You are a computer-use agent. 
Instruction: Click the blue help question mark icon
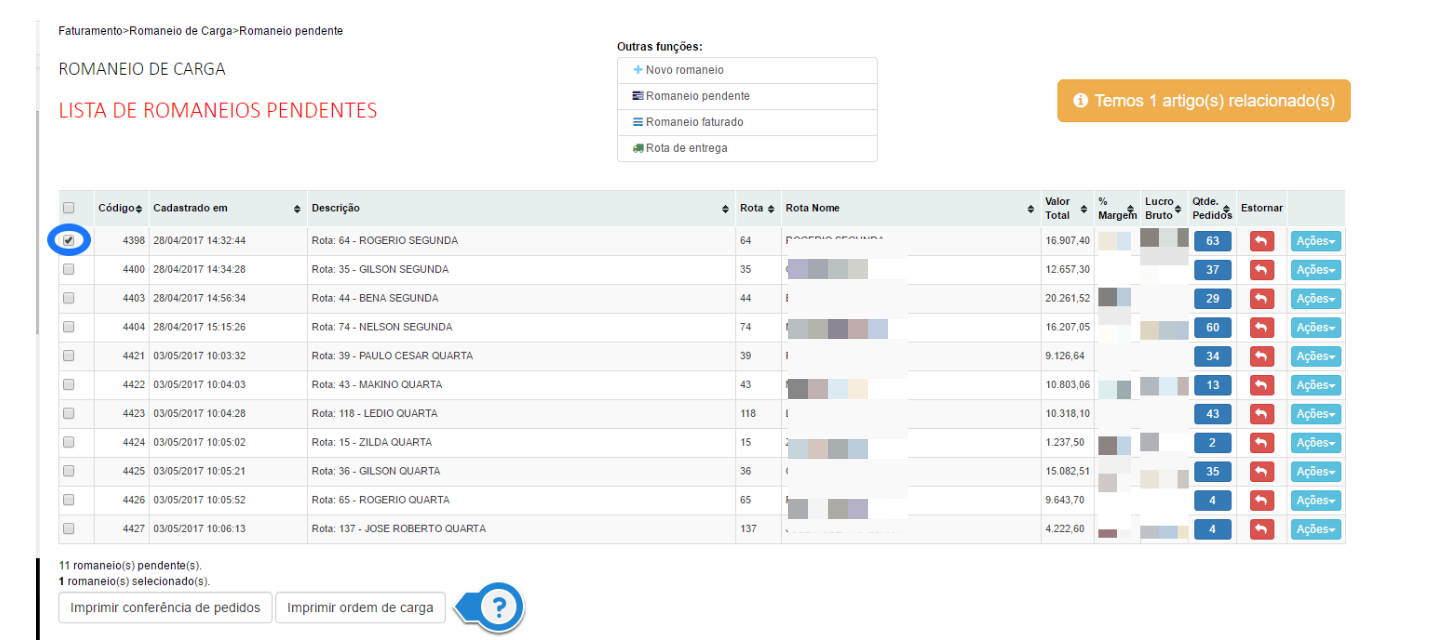(500, 607)
